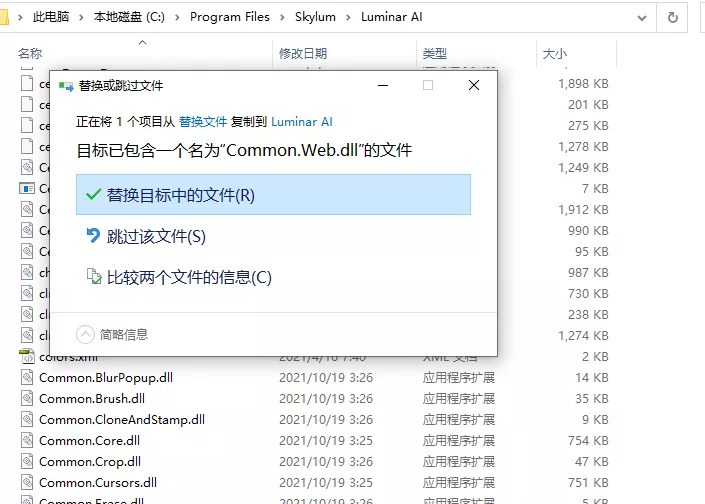Screen dimensions: 705x504
Task: Click Common.Core.dll file icon
Action: [x=27, y=441]
